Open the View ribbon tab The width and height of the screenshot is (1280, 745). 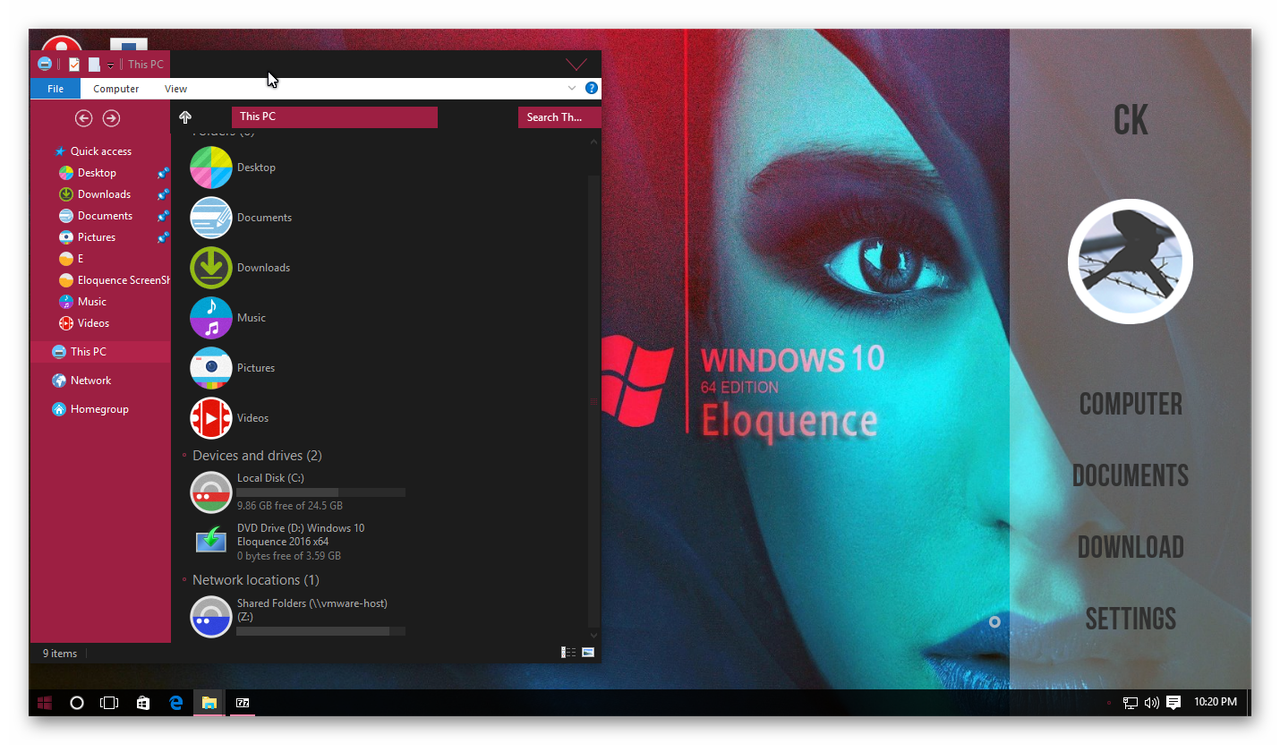176,89
